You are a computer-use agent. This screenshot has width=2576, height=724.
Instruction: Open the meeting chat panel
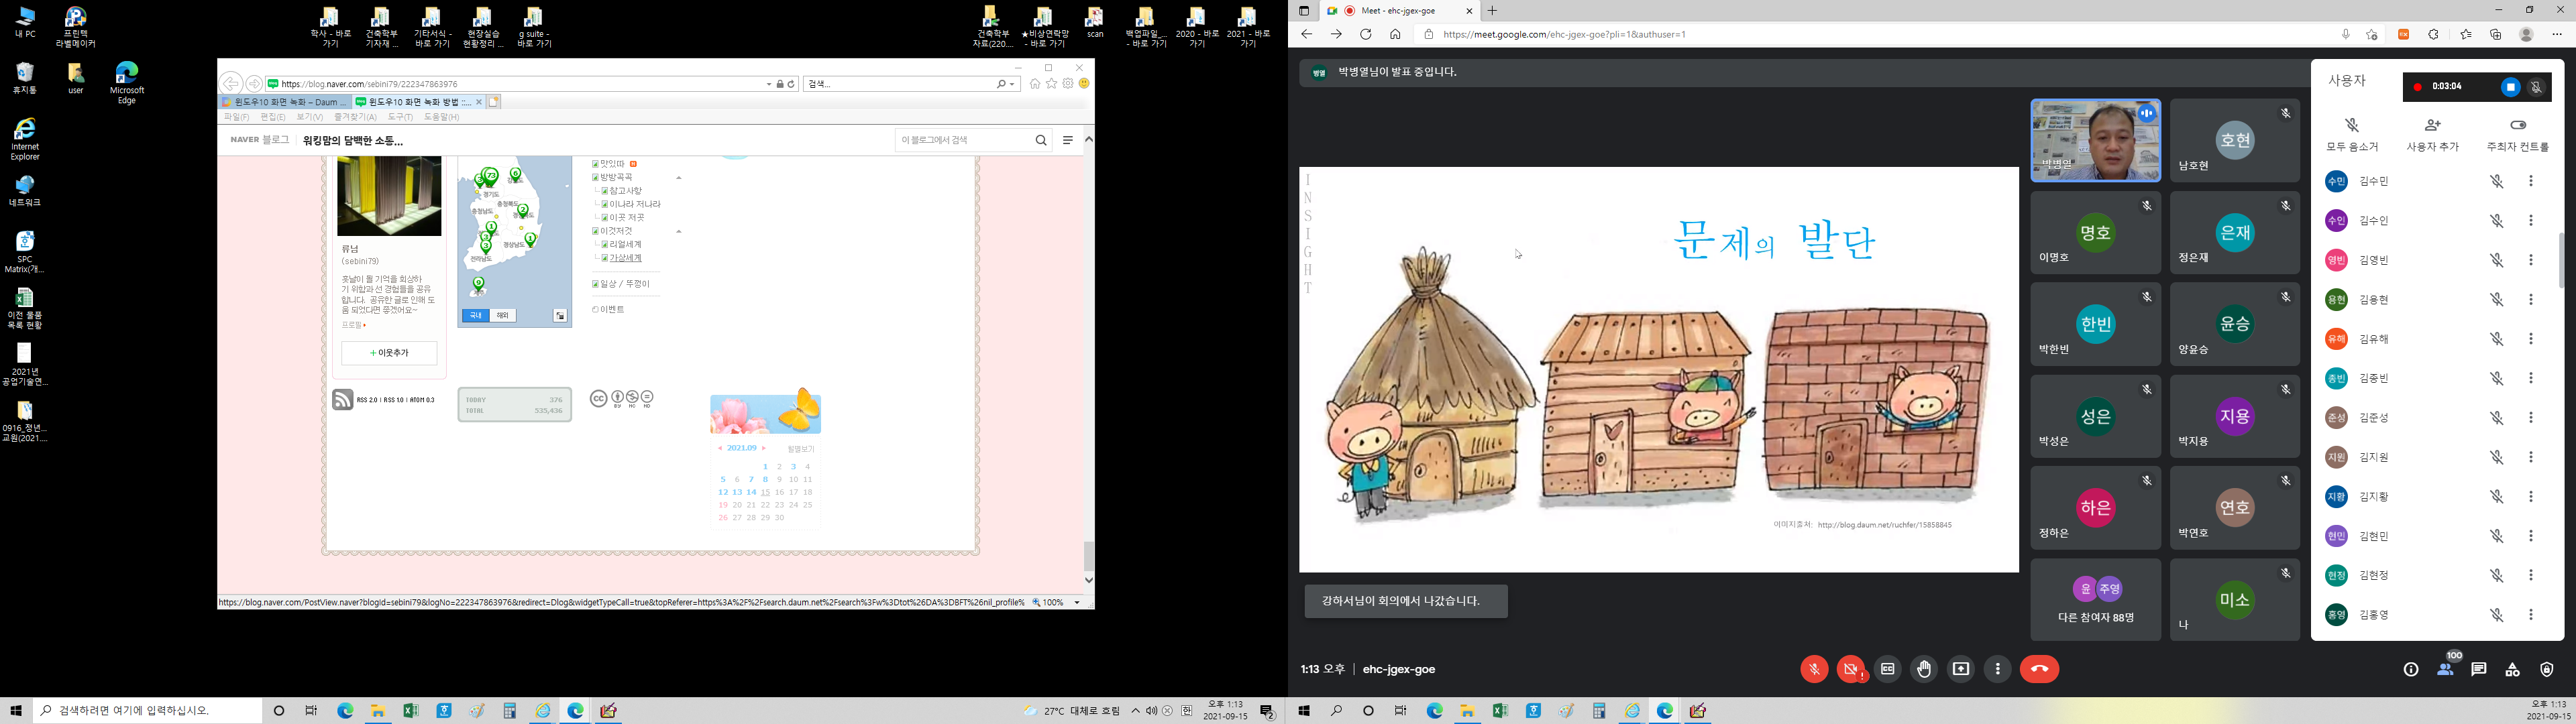(x=2479, y=669)
